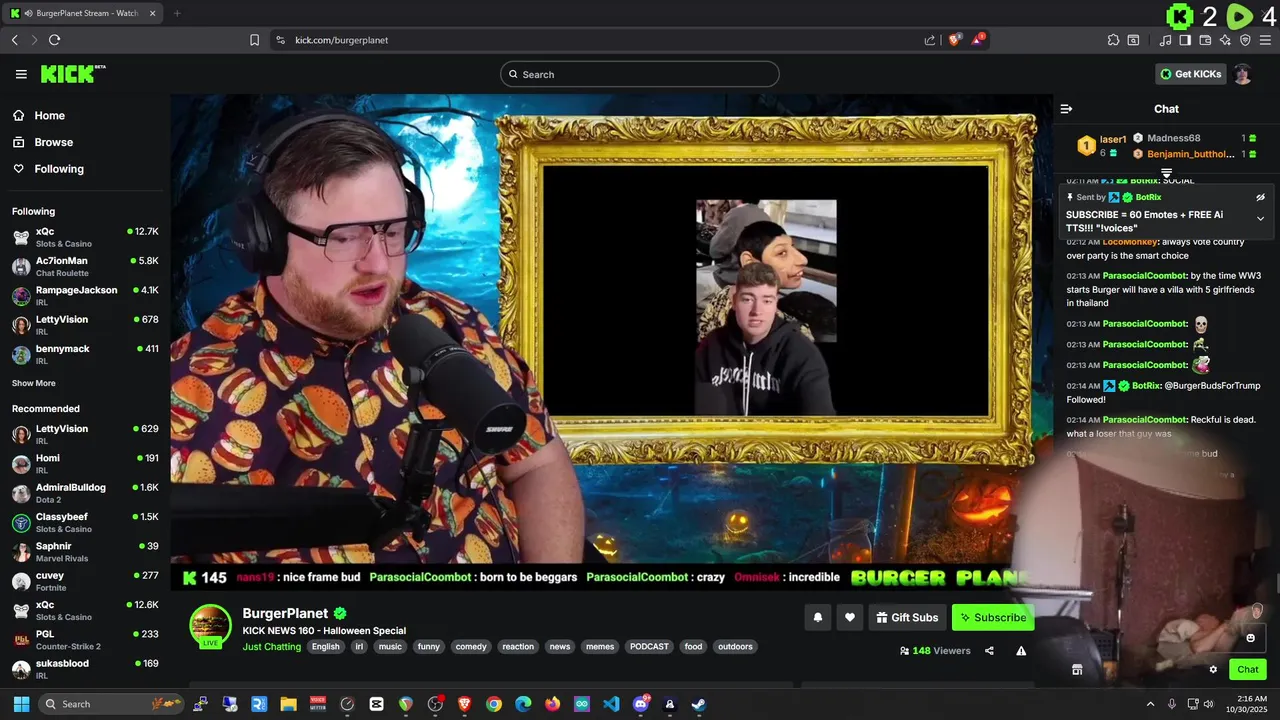Open the BurgerPlanet channel avatar

[210, 626]
